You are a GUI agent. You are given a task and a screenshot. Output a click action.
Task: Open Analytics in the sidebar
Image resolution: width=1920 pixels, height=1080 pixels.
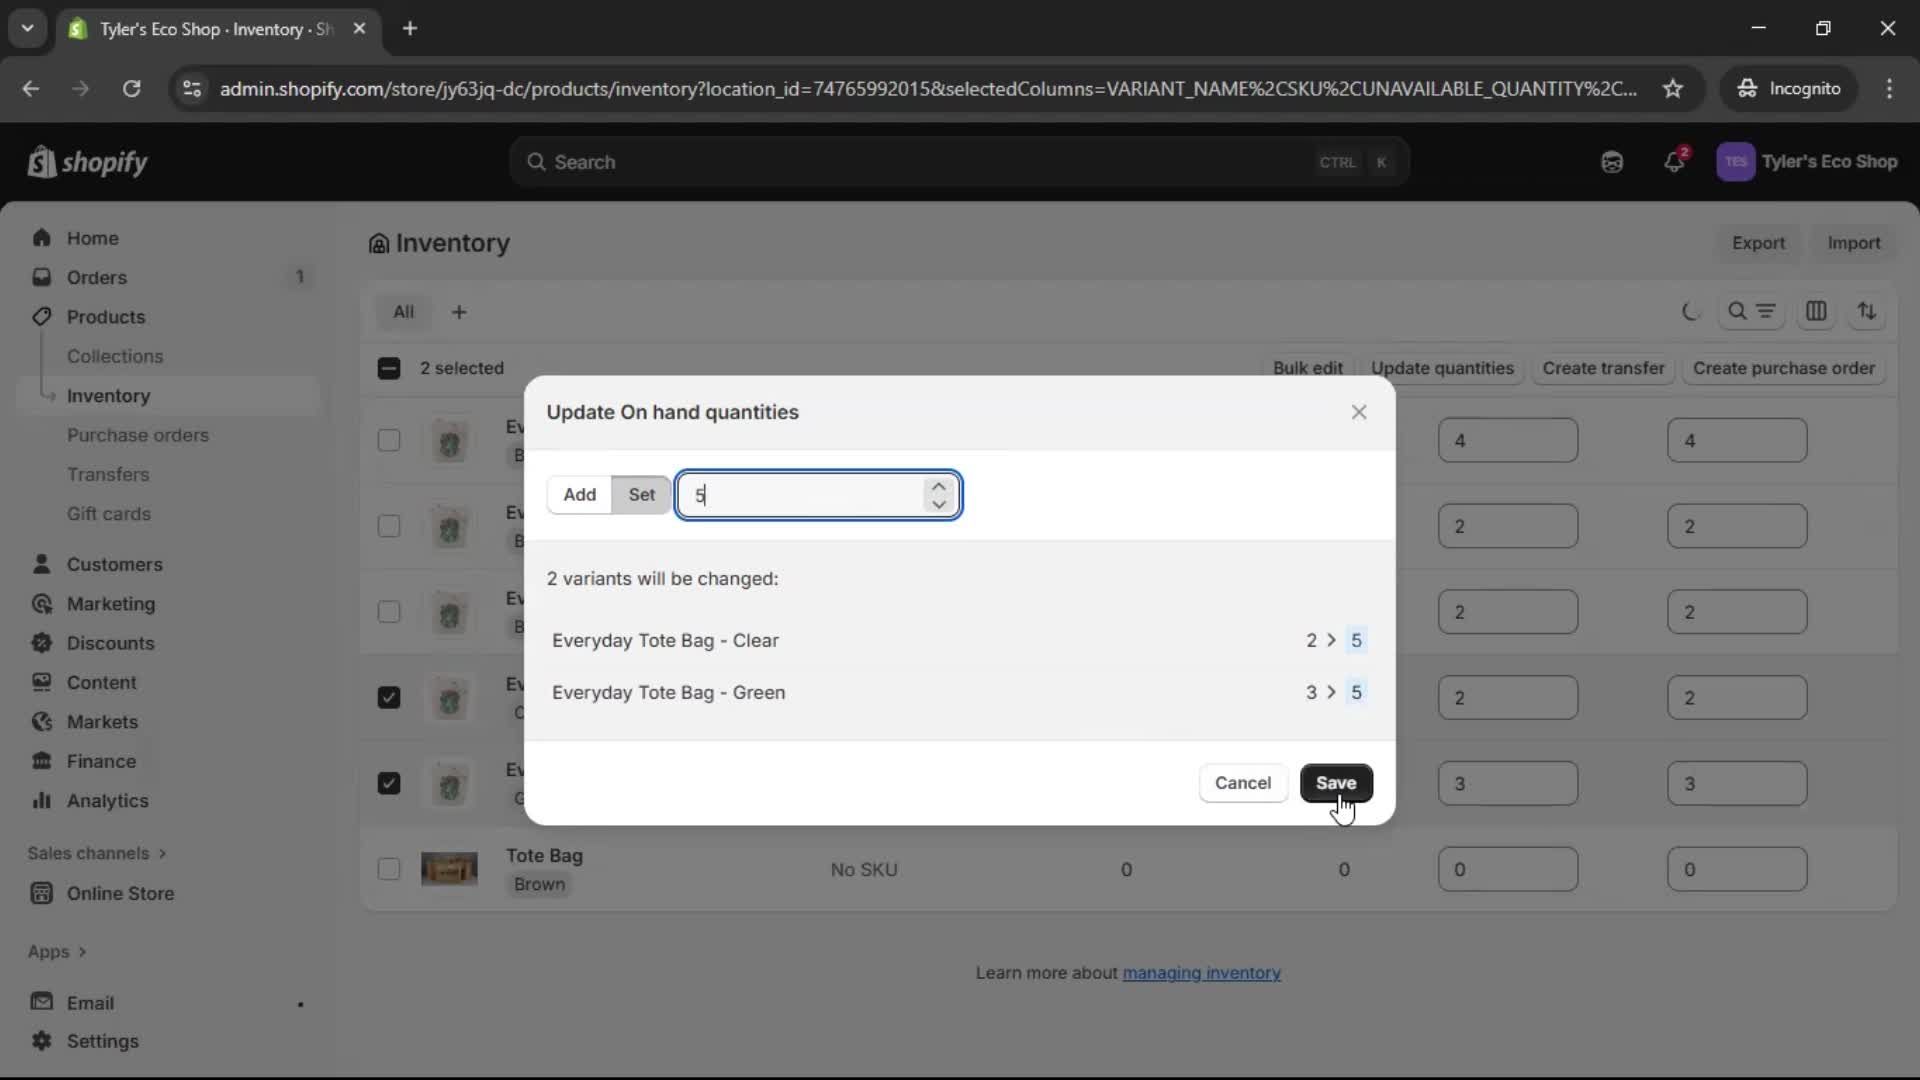105,801
